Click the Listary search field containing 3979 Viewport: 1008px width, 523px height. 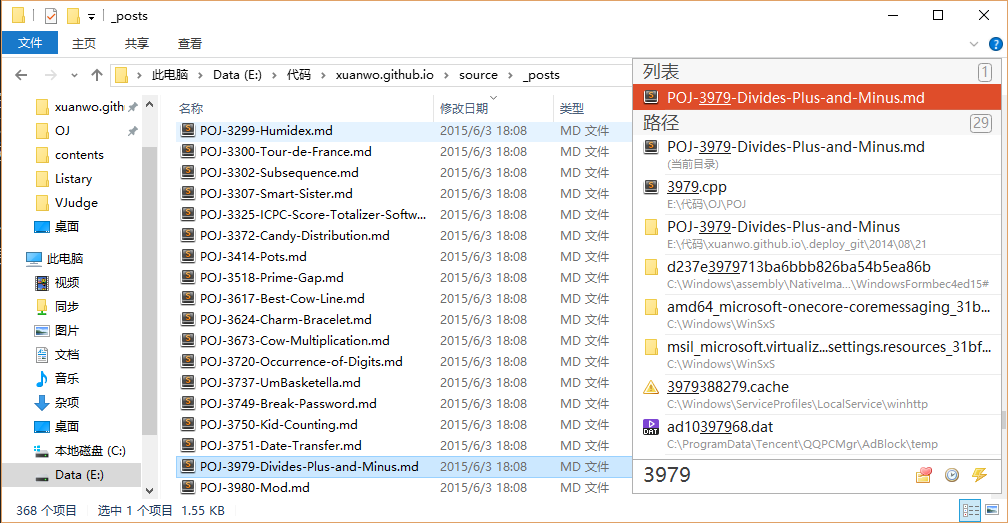pos(770,475)
